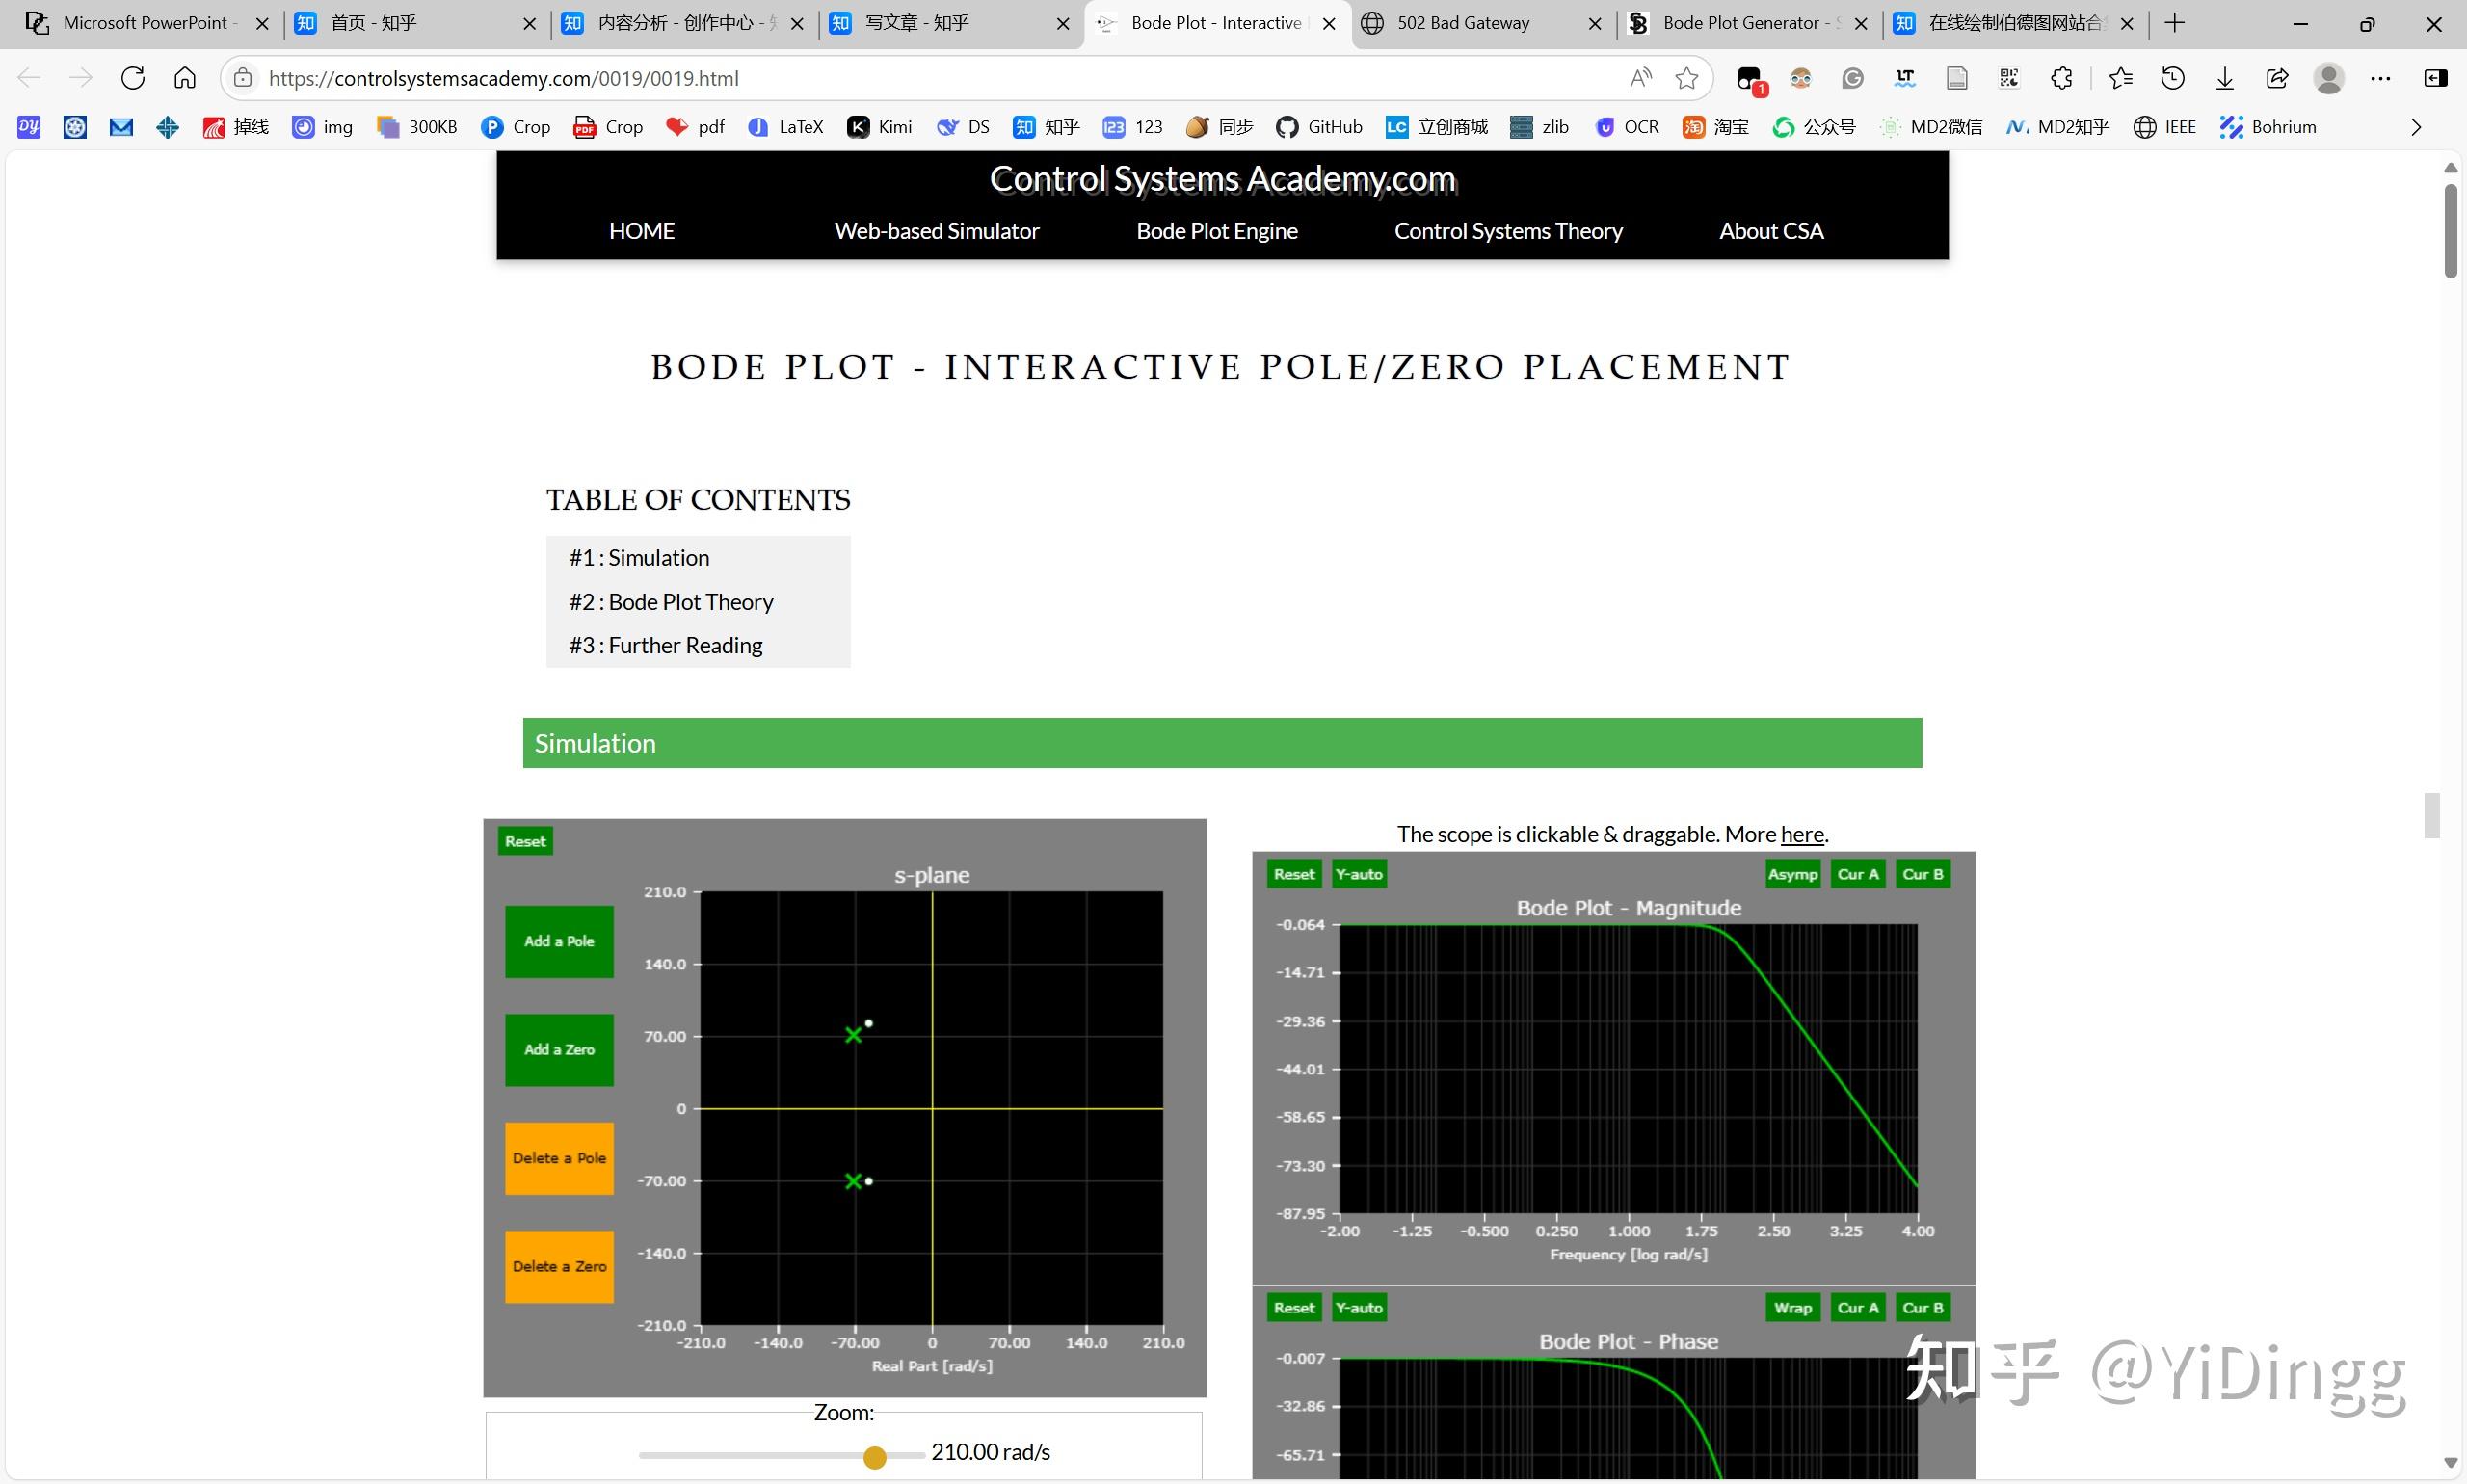
Task: Toggle Asymp on the magnitude plot
Action: click(x=1792, y=873)
